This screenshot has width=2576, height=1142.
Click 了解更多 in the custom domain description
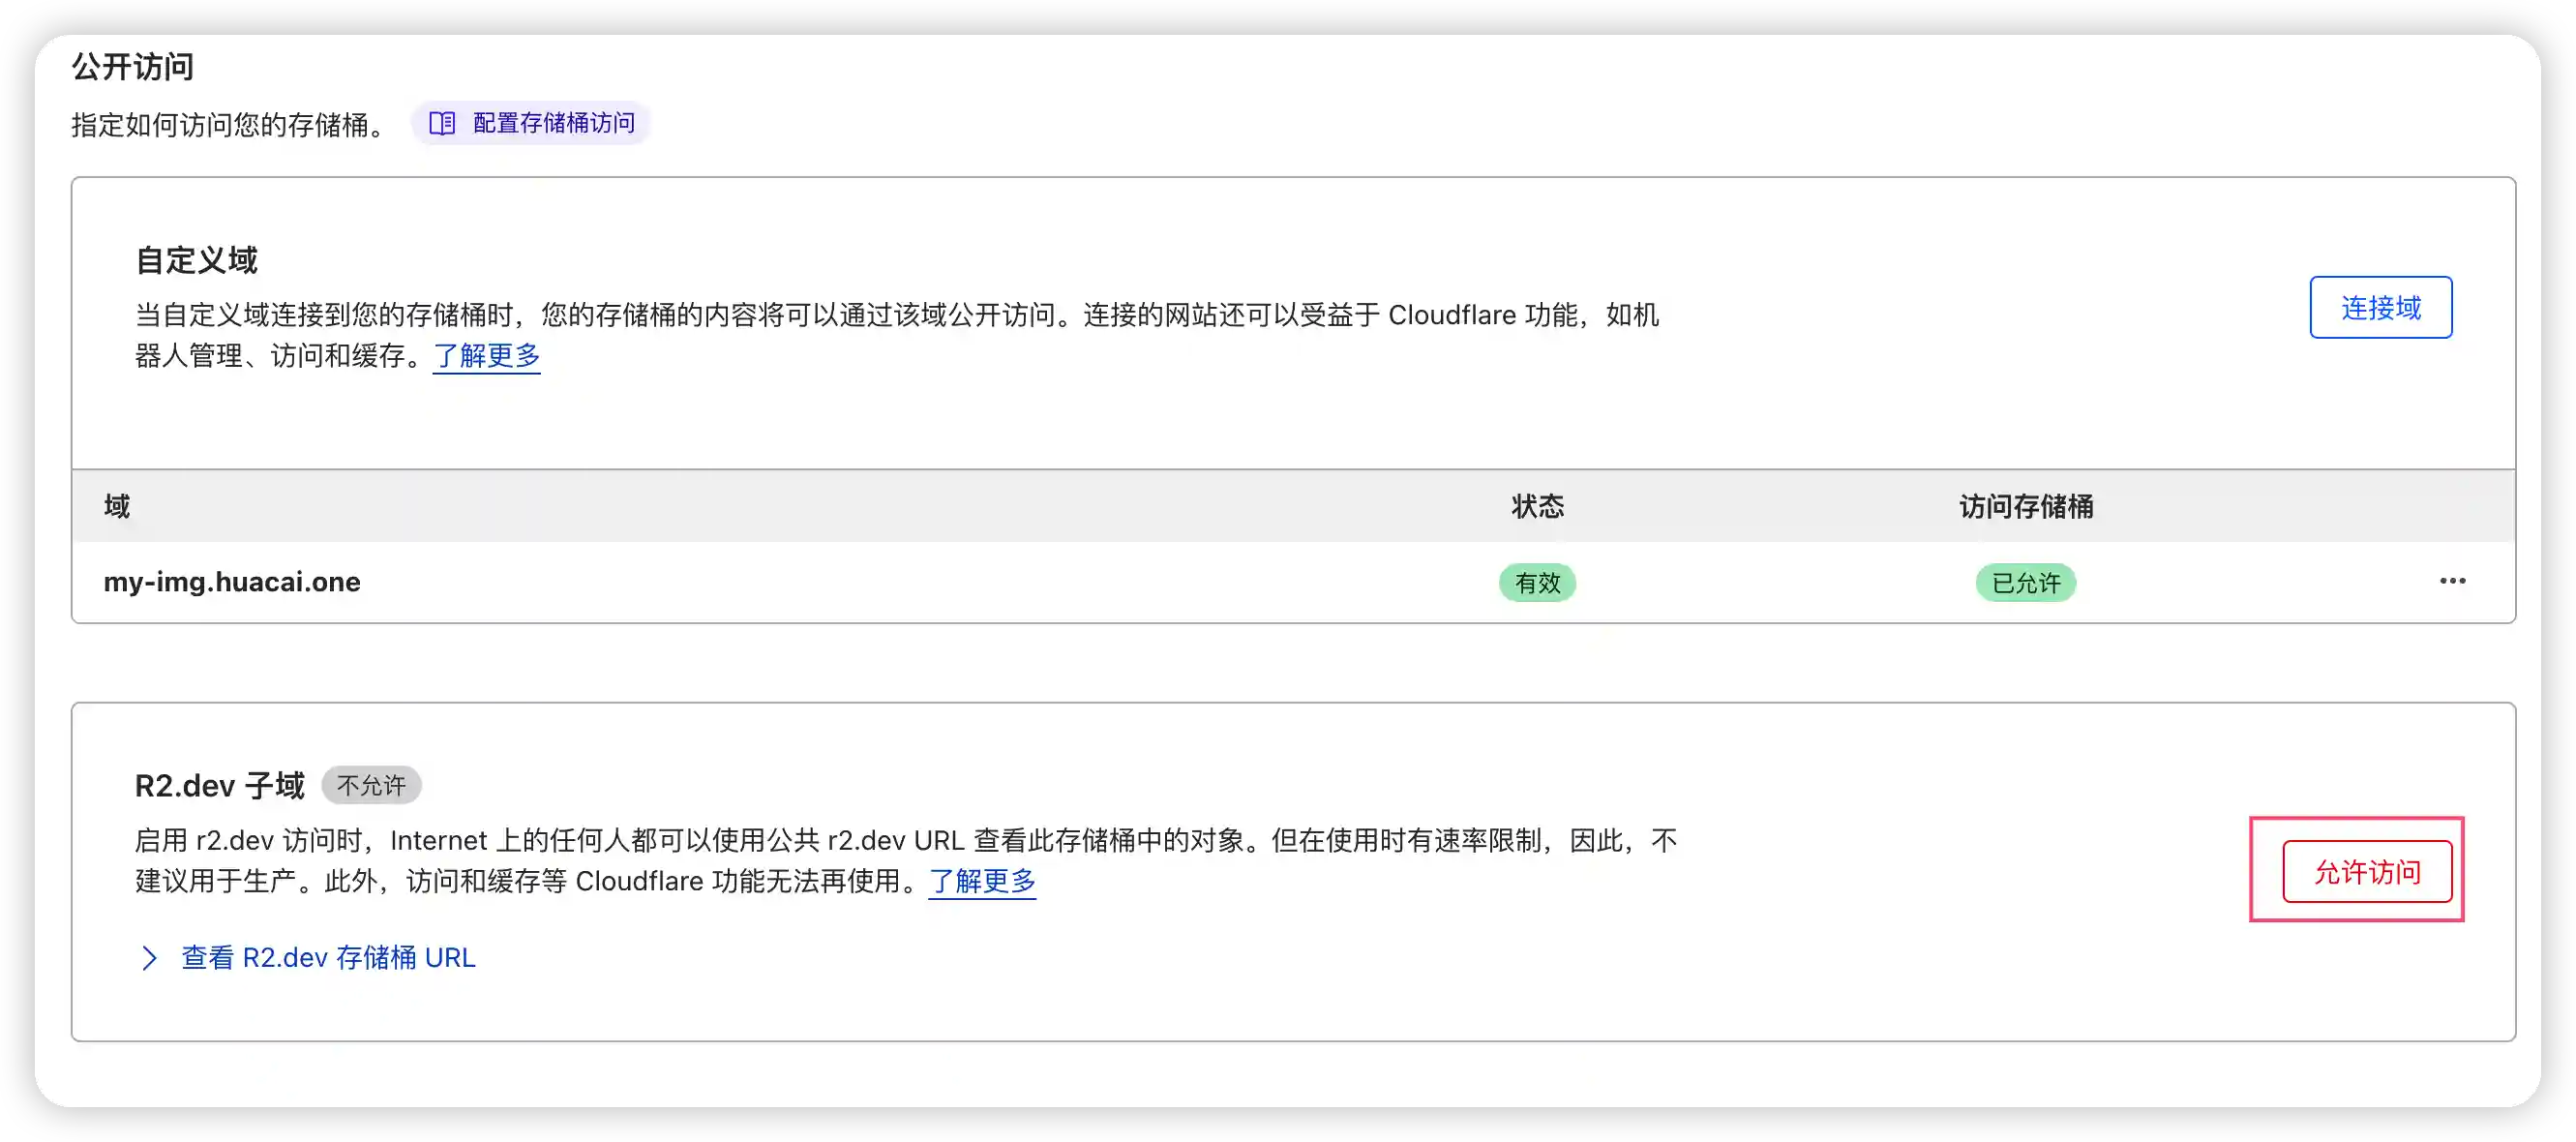coord(486,356)
